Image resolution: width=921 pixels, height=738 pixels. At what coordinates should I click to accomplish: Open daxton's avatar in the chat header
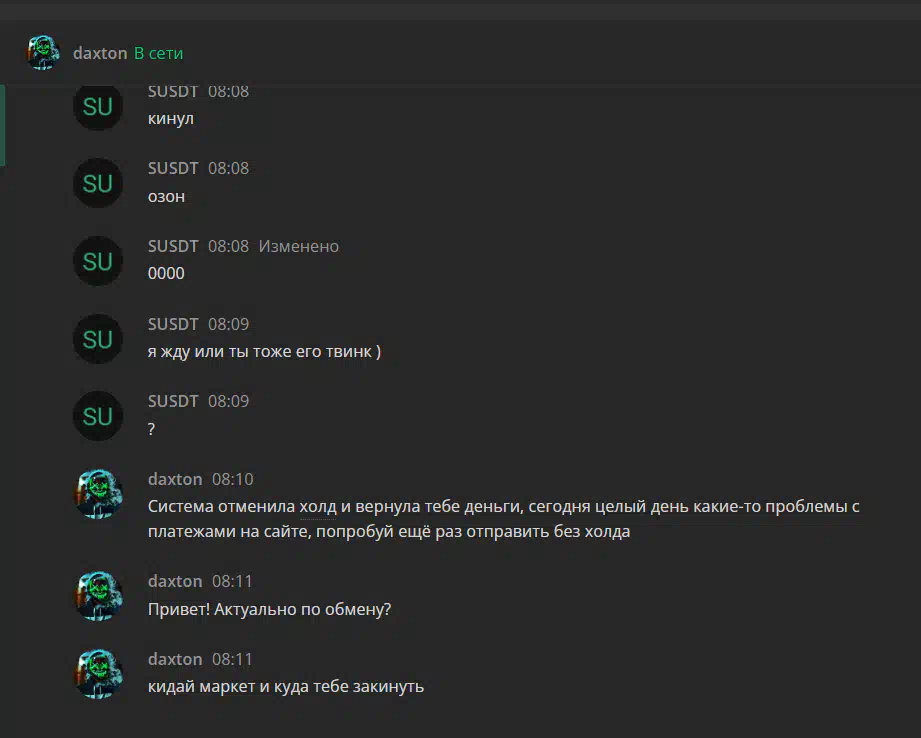tap(43, 53)
